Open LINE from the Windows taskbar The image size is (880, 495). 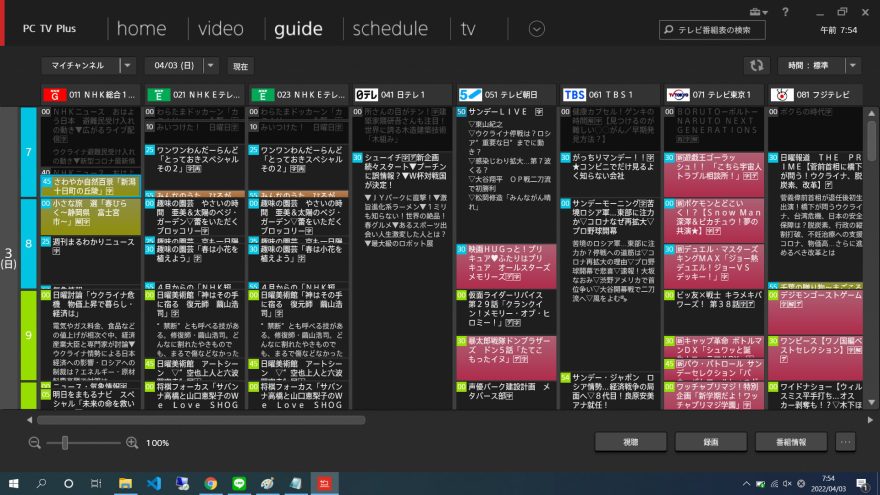(239, 483)
